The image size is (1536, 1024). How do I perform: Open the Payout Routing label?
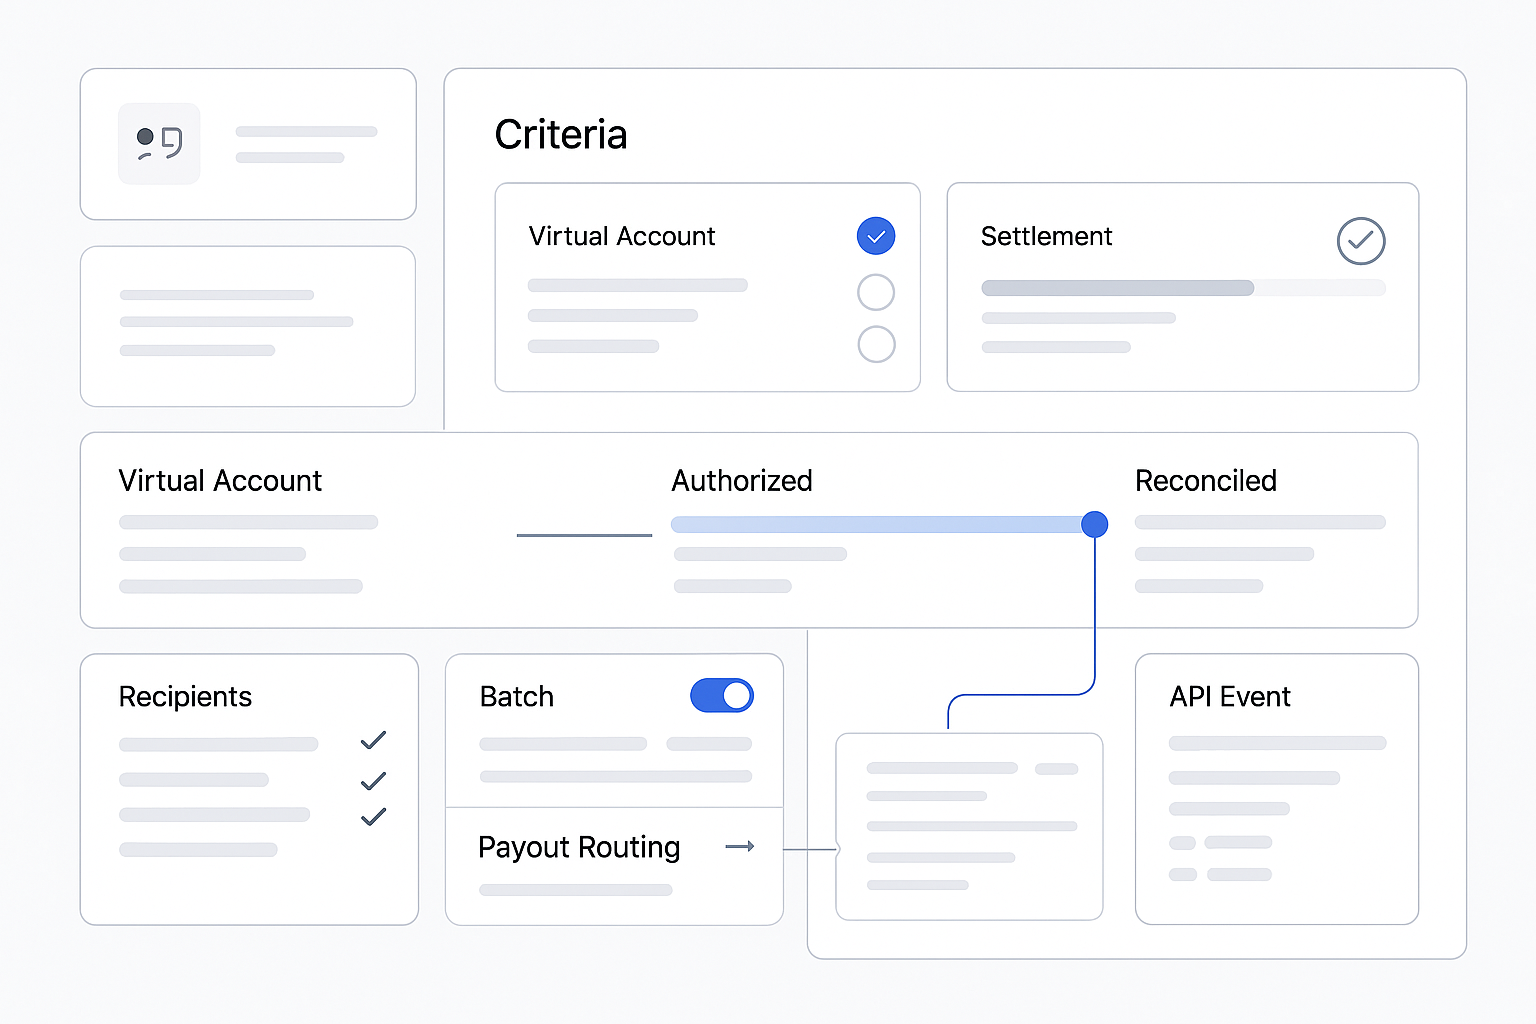579,847
